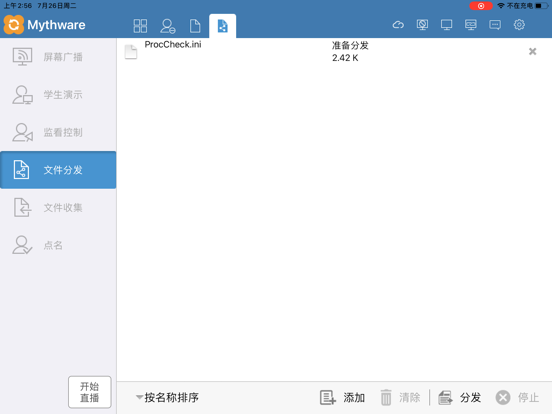Click the monitor with remote message icon
The width and height of the screenshot is (552, 414).
(x=471, y=25)
